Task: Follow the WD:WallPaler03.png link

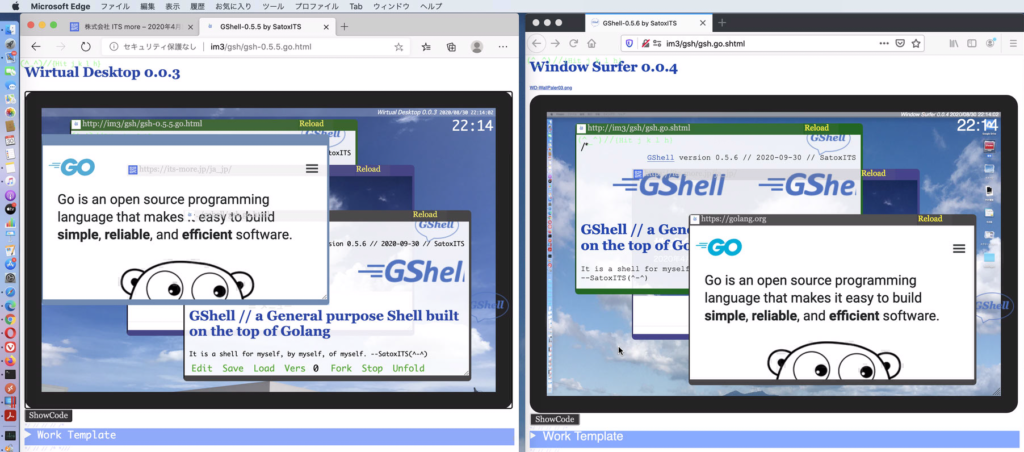Action: [x=551, y=88]
